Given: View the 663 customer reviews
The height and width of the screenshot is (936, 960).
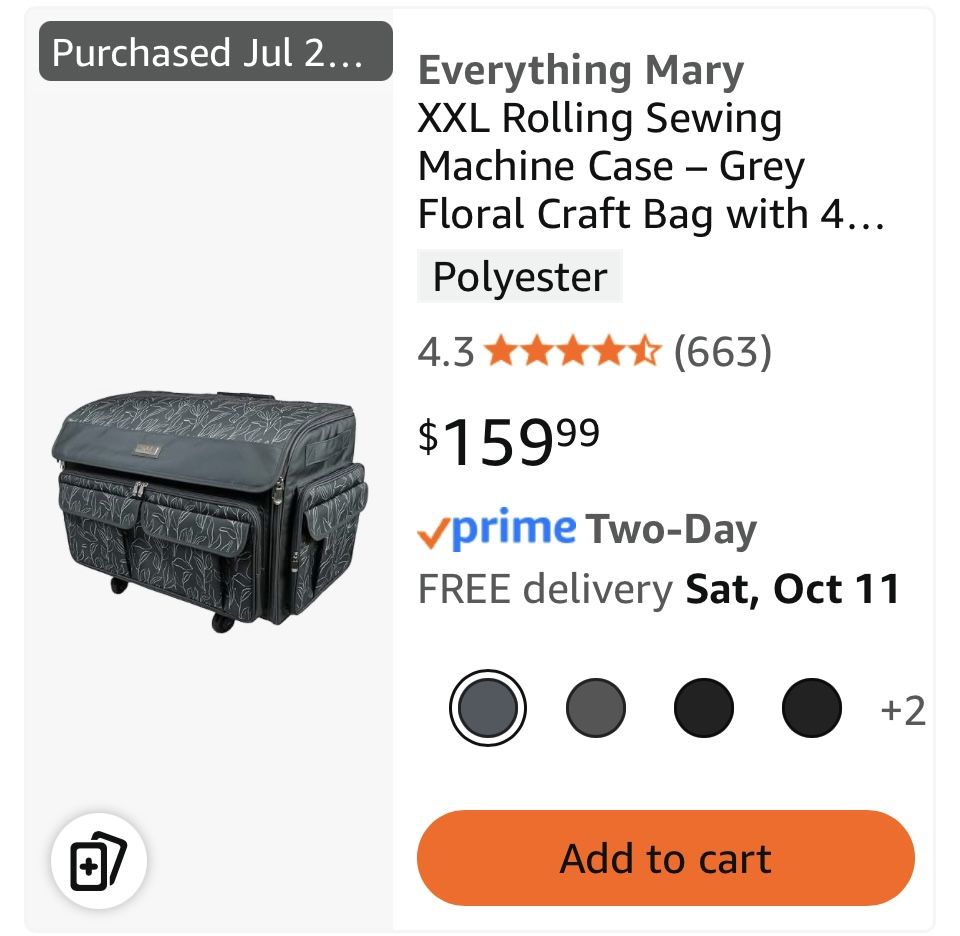Looking at the screenshot, I should (722, 352).
